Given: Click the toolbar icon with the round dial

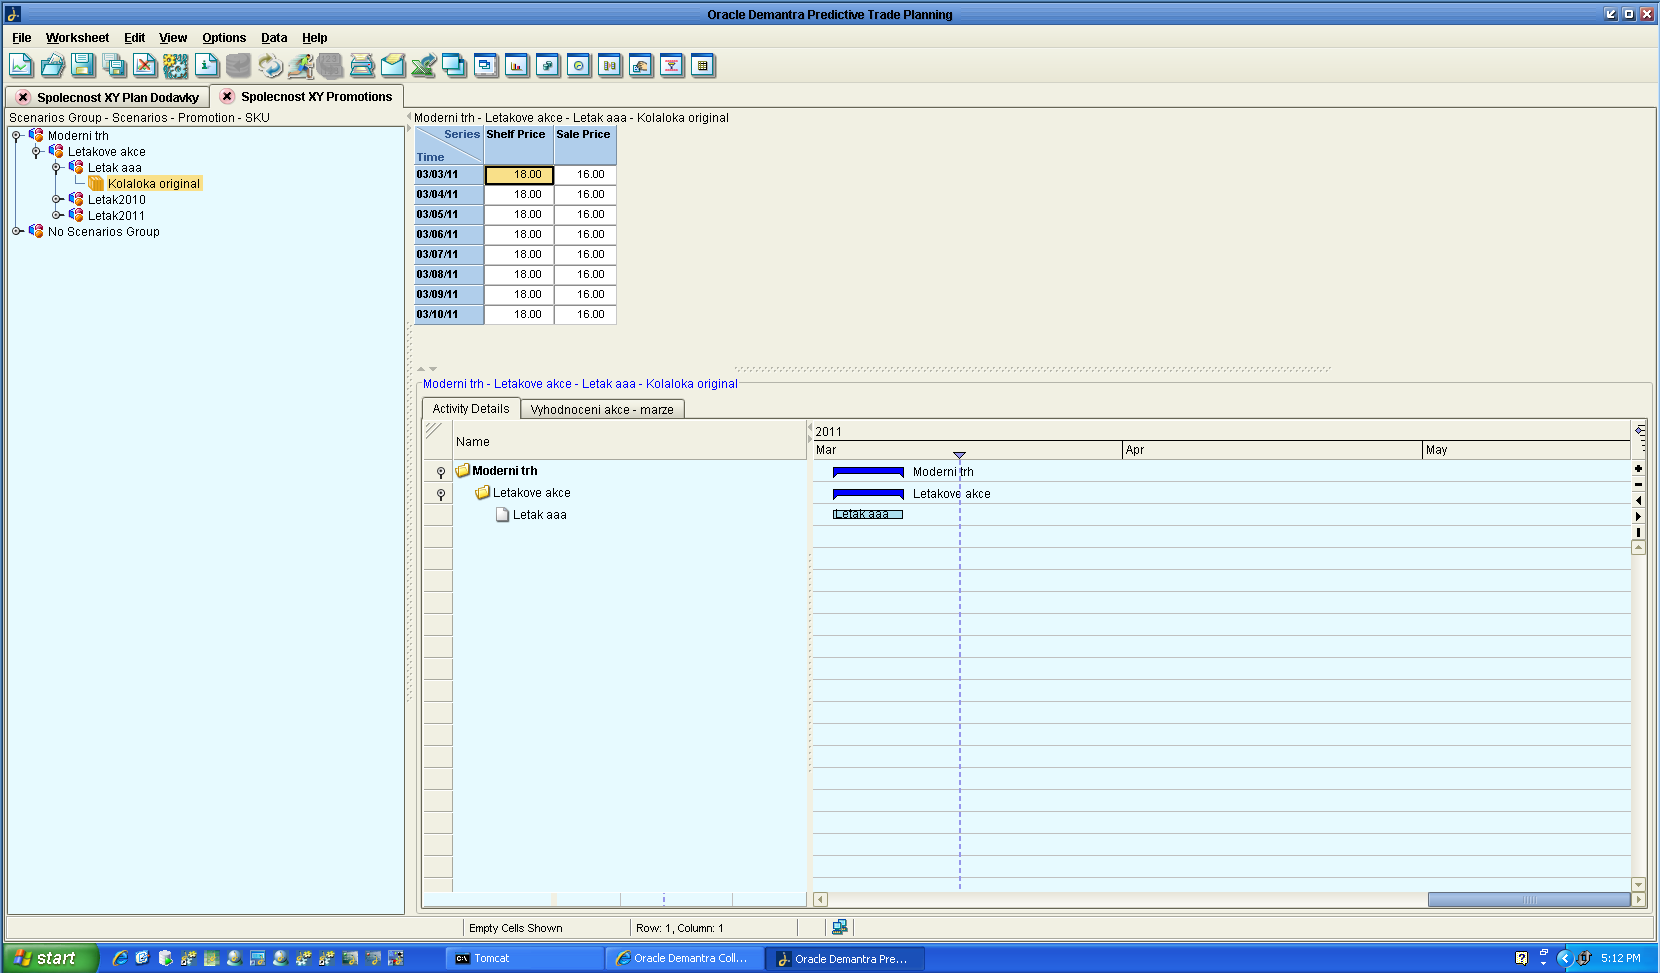Looking at the screenshot, I should (579, 66).
